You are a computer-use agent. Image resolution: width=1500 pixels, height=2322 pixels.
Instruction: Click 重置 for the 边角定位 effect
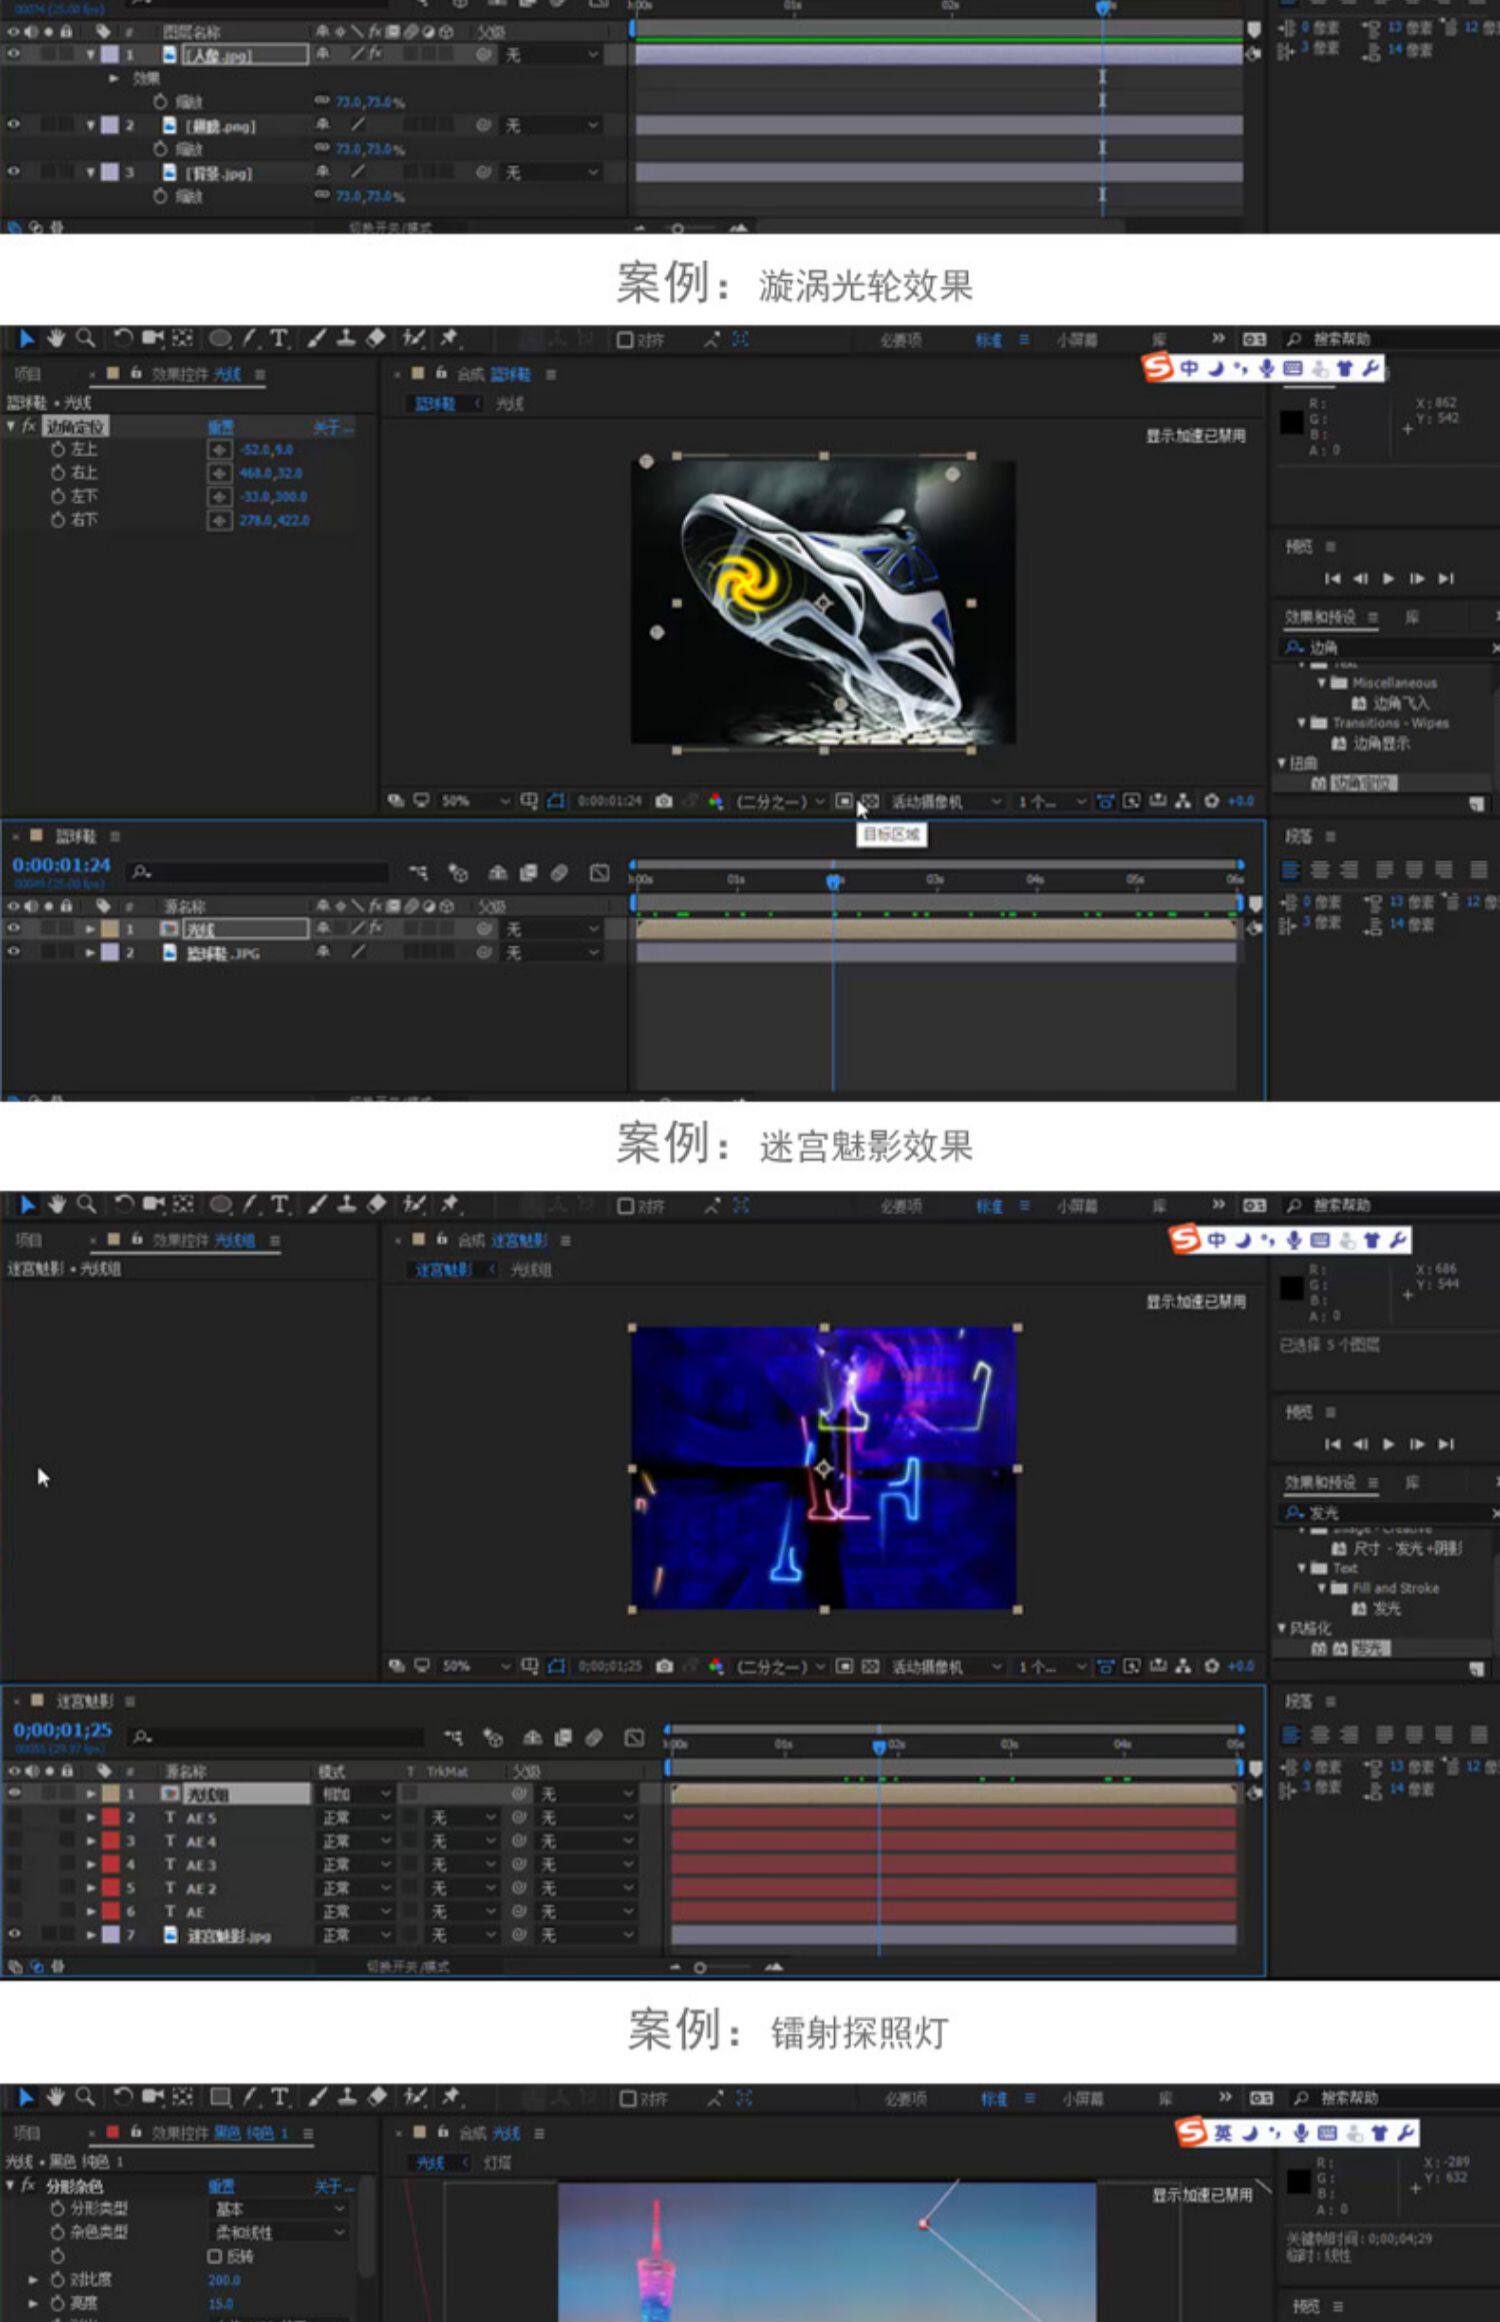pos(221,427)
